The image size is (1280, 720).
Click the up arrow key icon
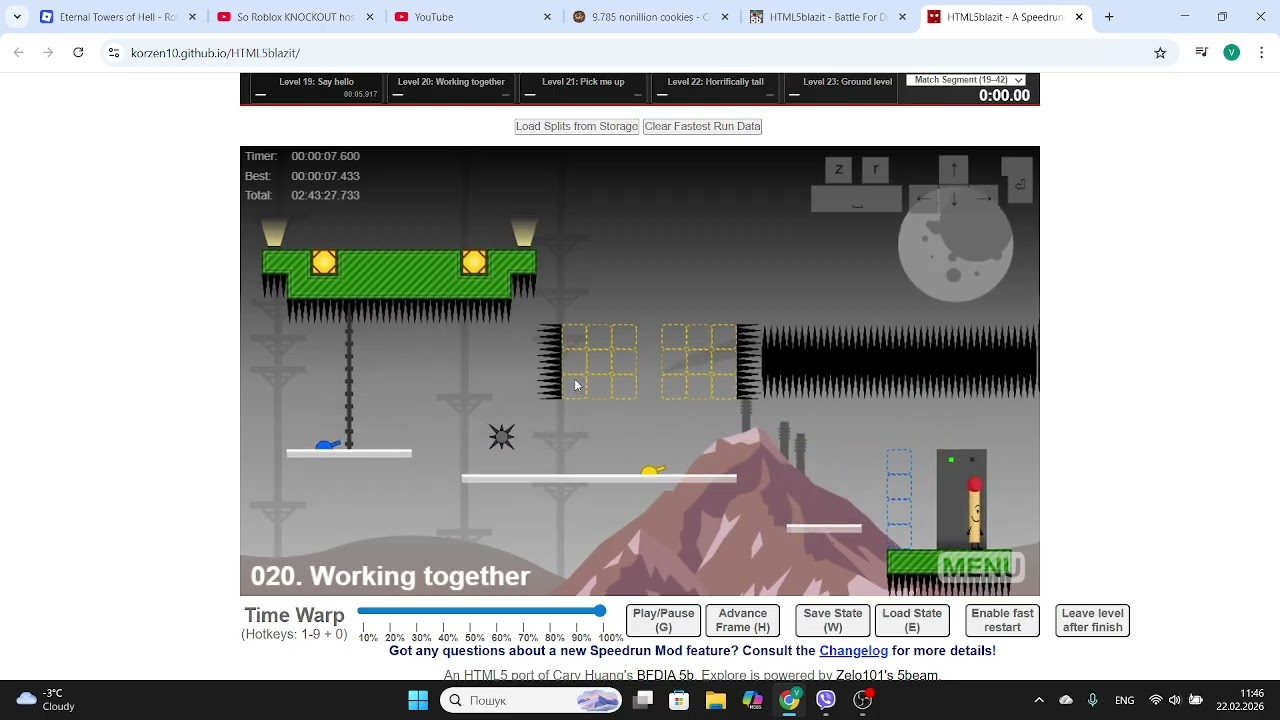pos(954,170)
